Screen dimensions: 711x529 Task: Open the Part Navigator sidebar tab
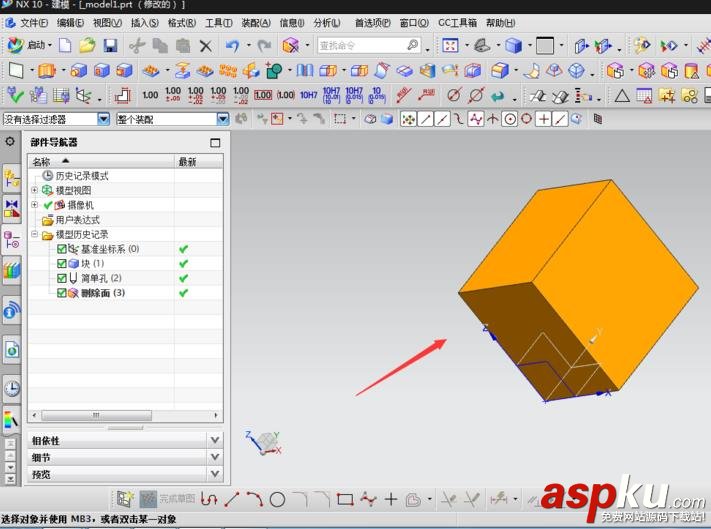point(11,239)
